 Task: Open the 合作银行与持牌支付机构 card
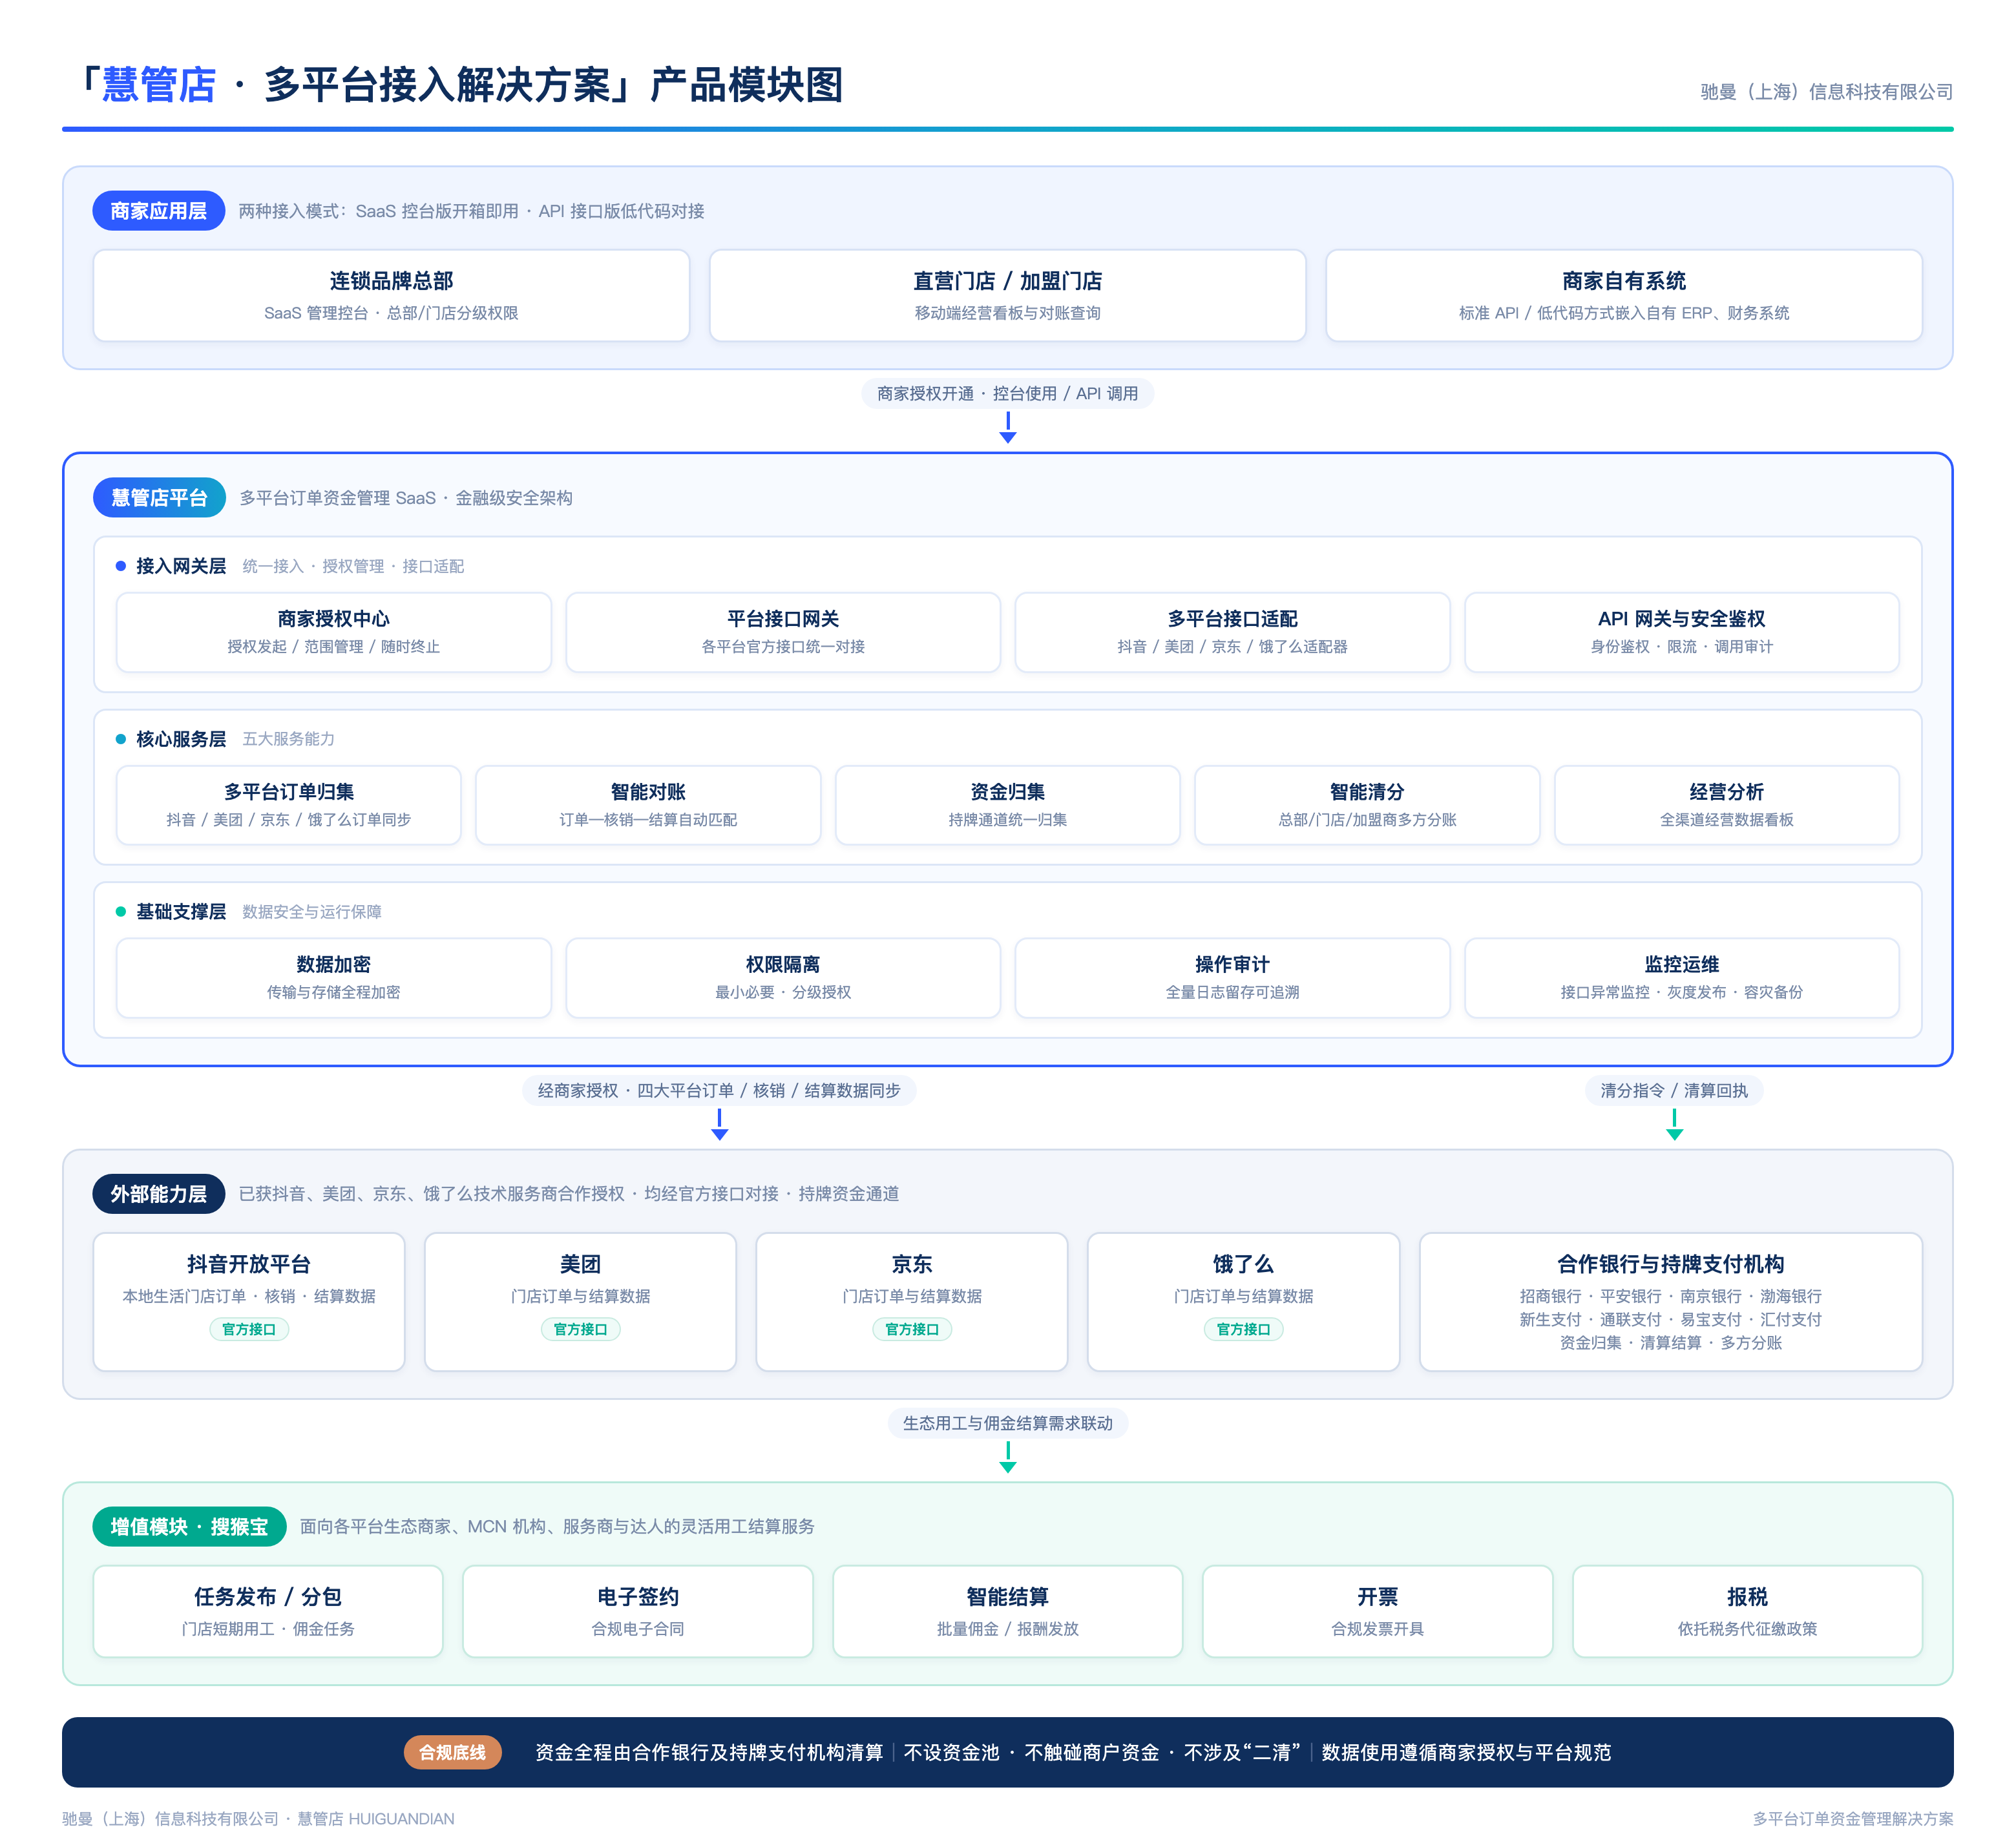1670,1302
